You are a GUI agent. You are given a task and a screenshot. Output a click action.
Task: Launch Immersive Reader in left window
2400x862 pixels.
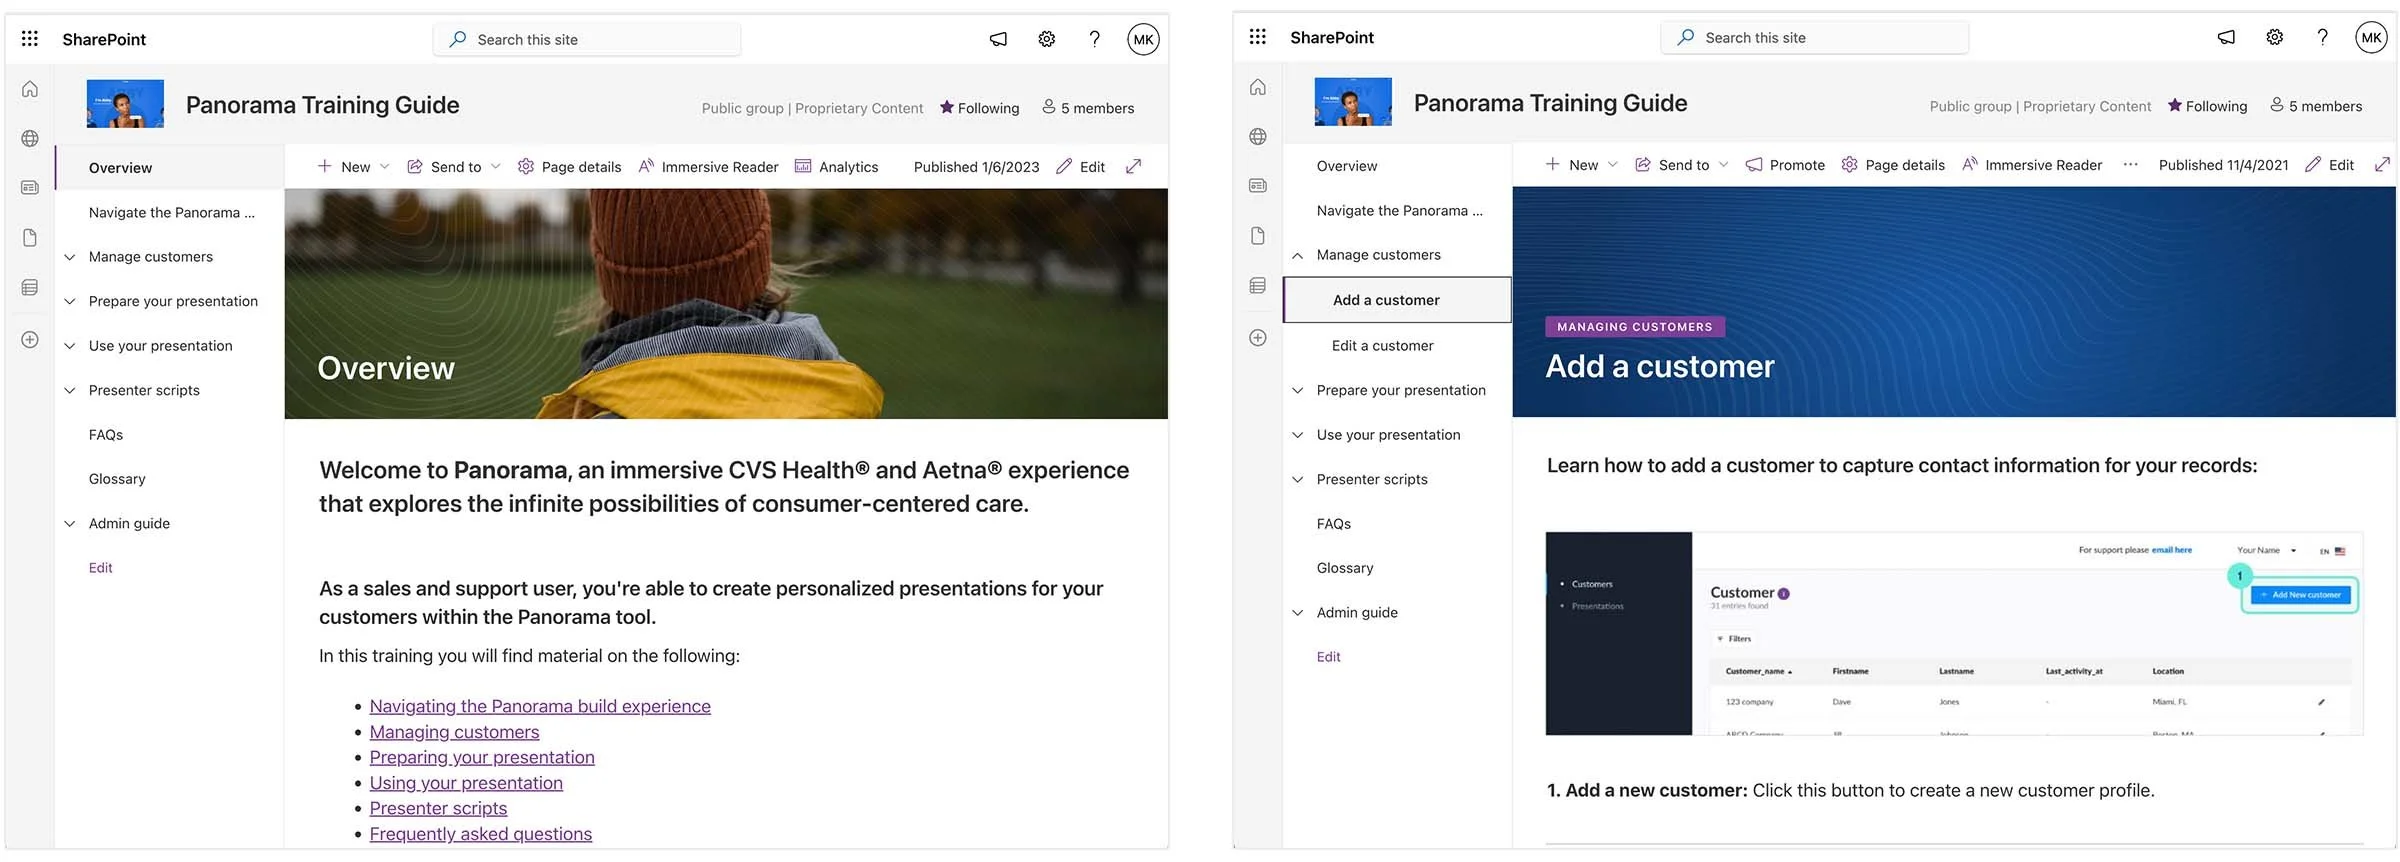click(x=708, y=166)
